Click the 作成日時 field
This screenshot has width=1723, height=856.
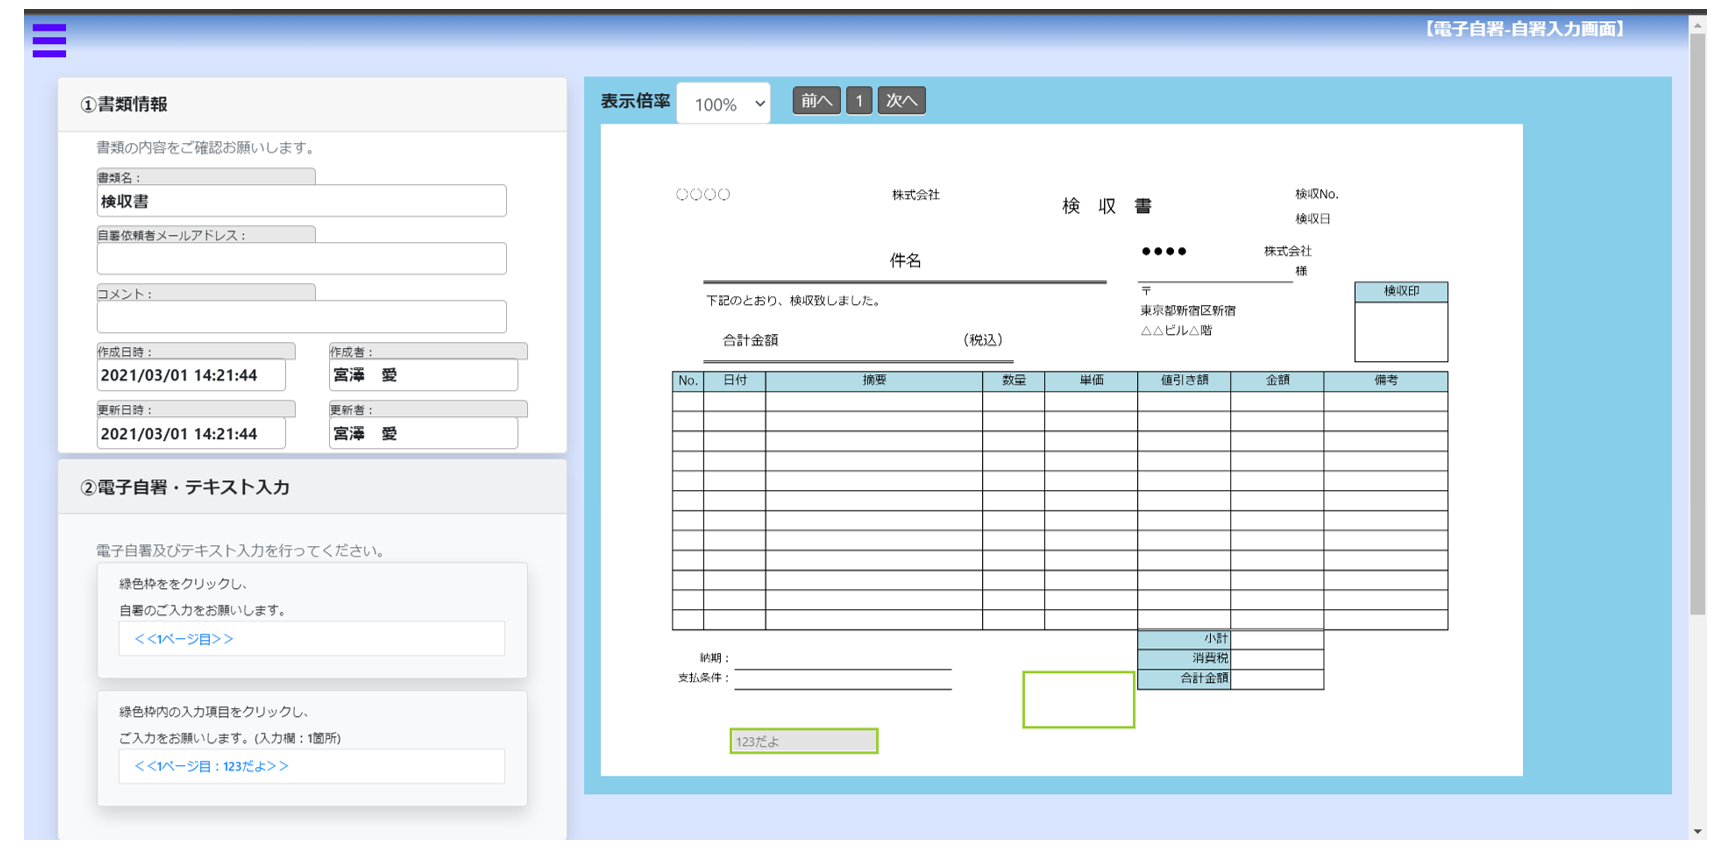point(191,375)
